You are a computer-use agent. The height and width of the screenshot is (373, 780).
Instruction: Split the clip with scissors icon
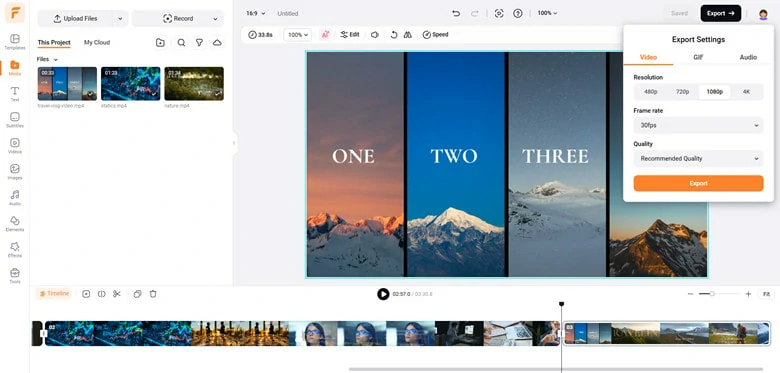117,294
